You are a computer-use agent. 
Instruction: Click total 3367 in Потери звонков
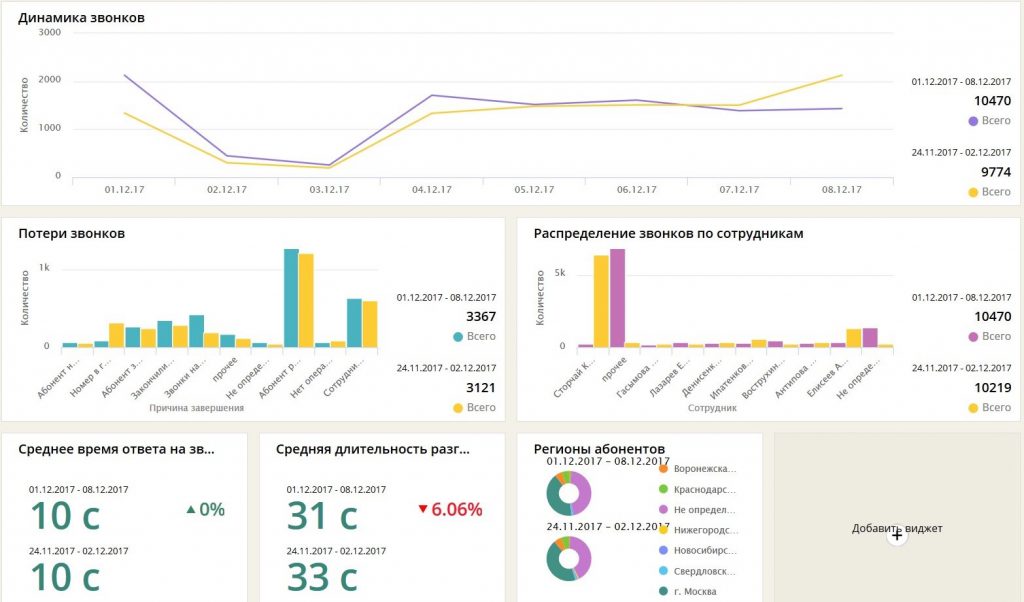coord(481,317)
